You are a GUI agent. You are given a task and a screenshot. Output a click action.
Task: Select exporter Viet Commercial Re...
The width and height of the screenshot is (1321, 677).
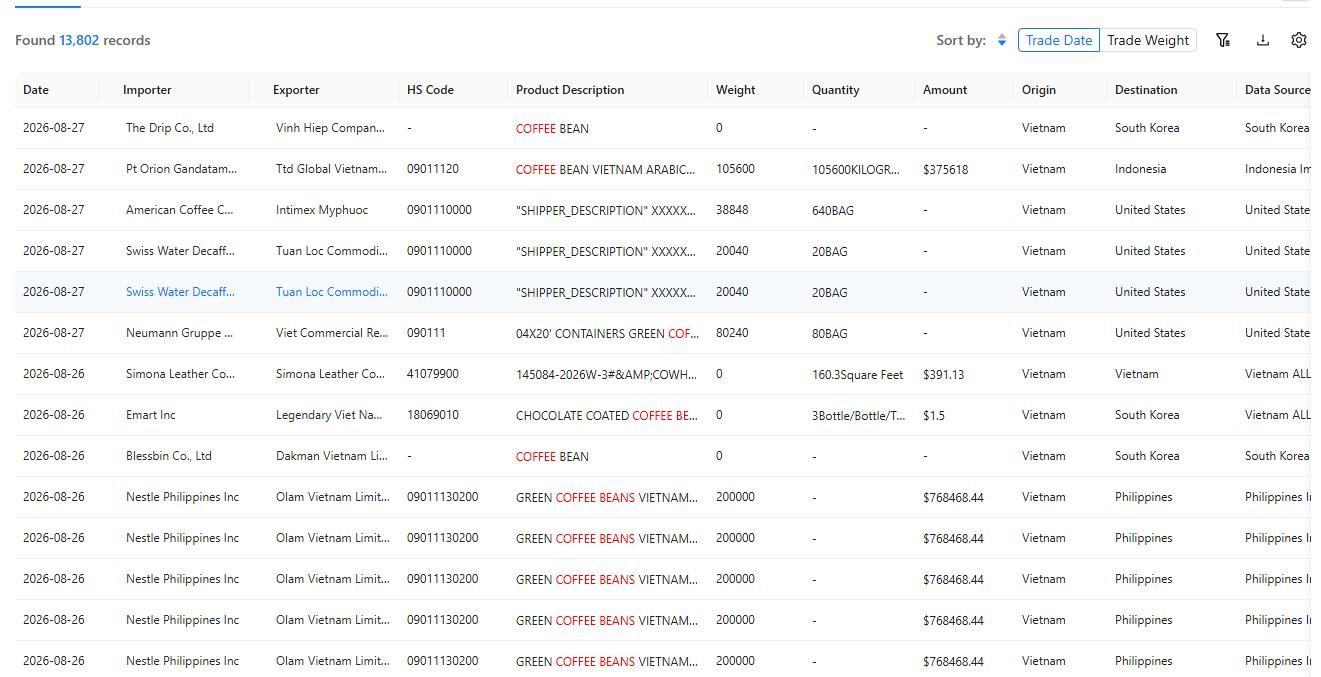(x=332, y=333)
